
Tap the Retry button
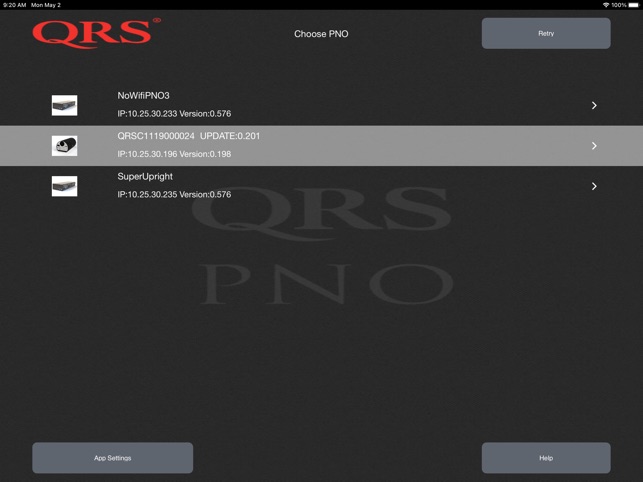(x=546, y=33)
